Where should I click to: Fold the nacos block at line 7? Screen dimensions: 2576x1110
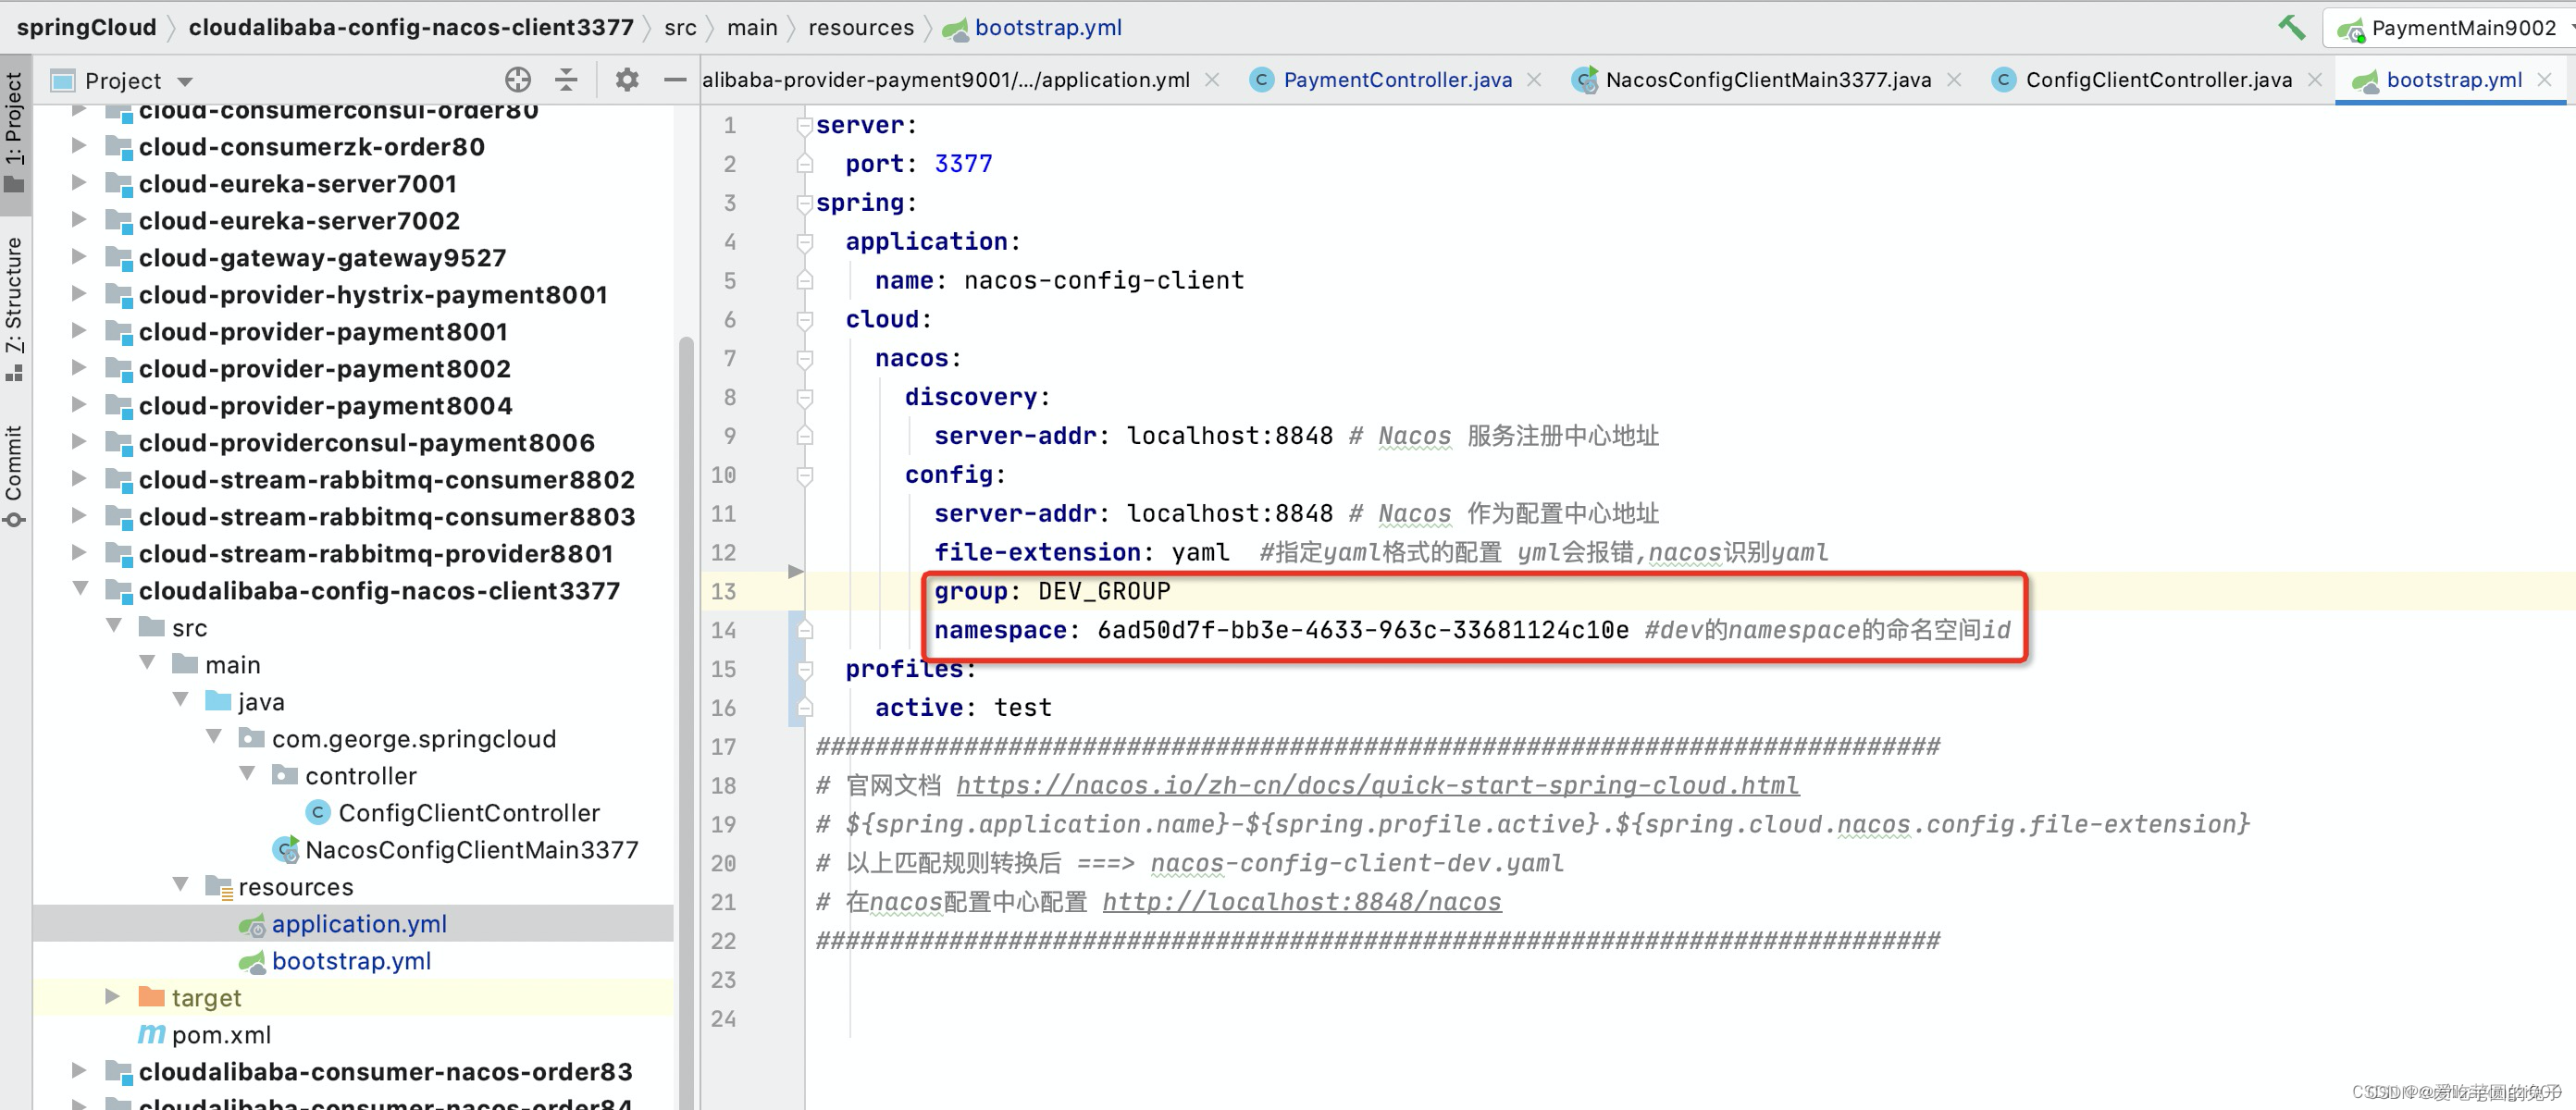[x=804, y=358]
